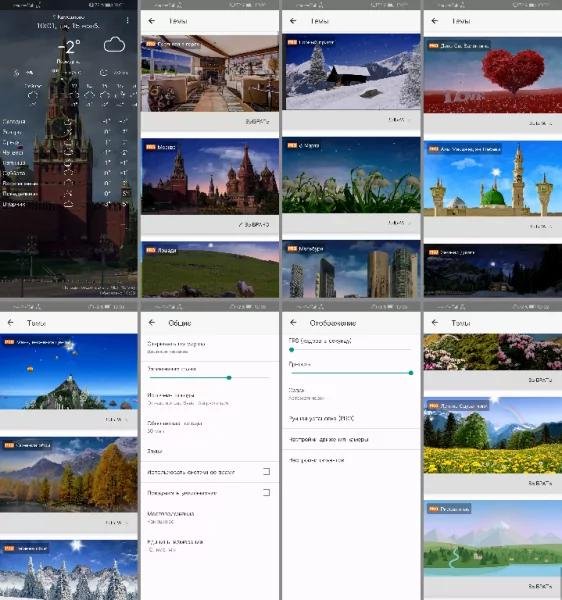
Task: Click the fully-filled teal slider below the FPS slider
Action: [351, 373]
